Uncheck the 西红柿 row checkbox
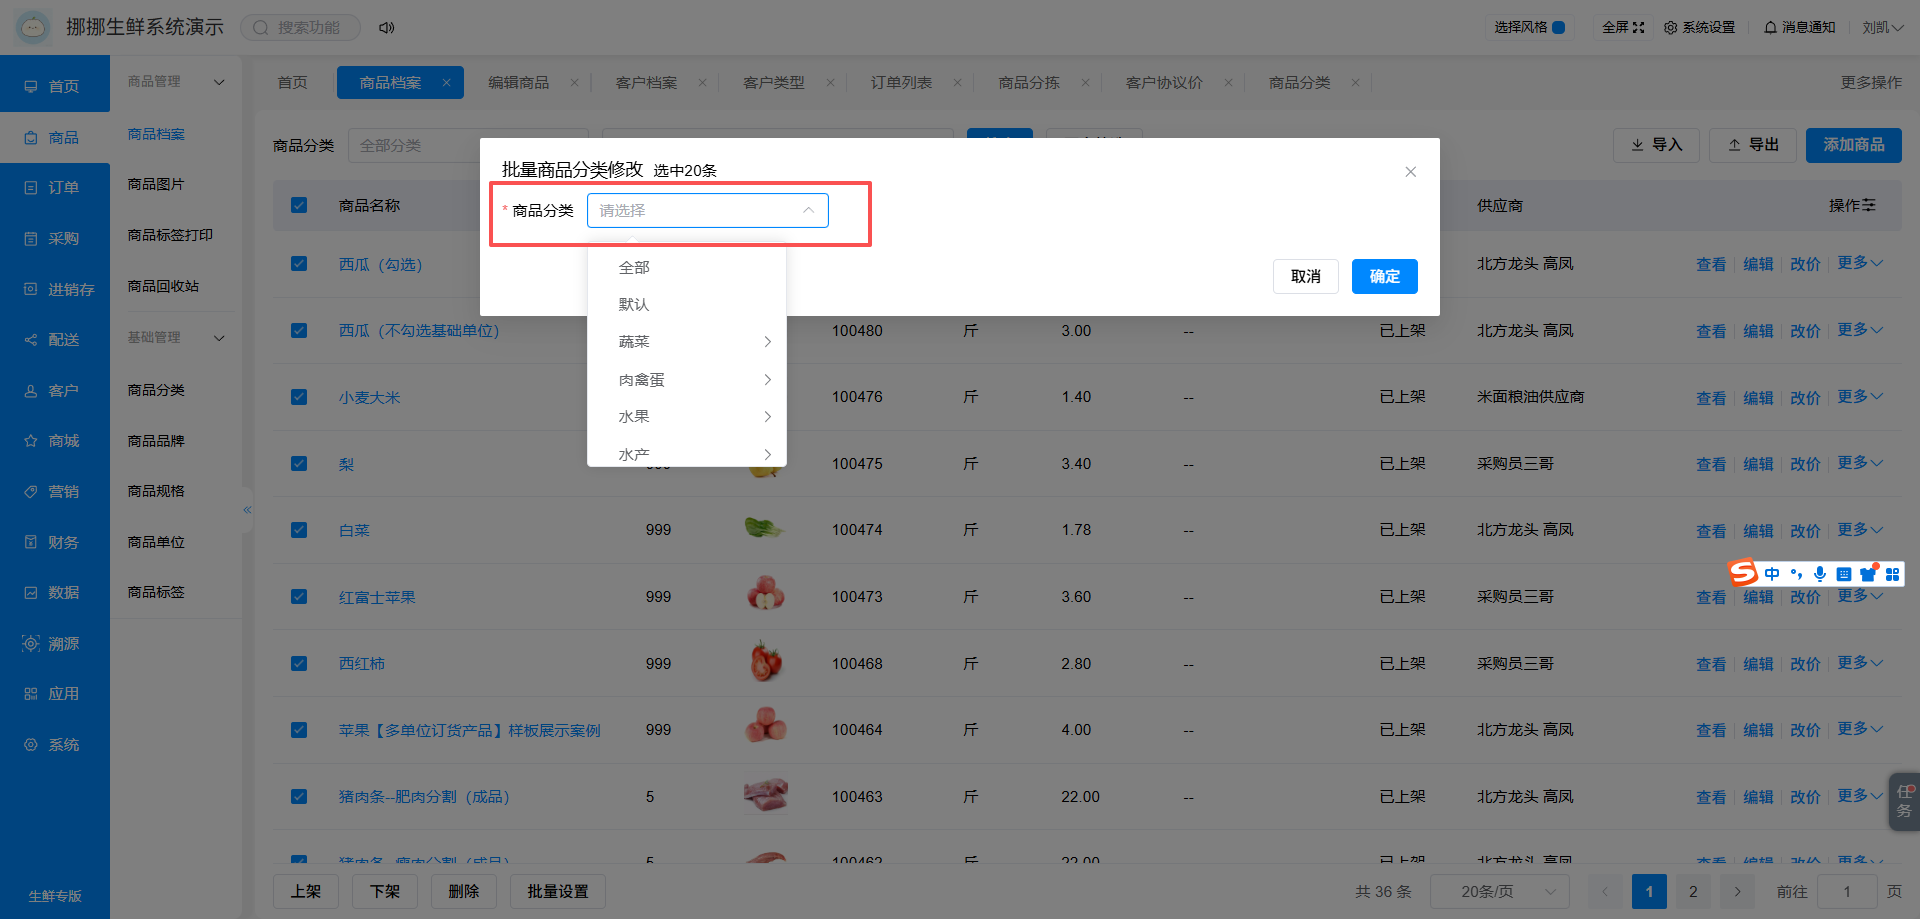Screen dimensions: 1920x919 (x=299, y=663)
